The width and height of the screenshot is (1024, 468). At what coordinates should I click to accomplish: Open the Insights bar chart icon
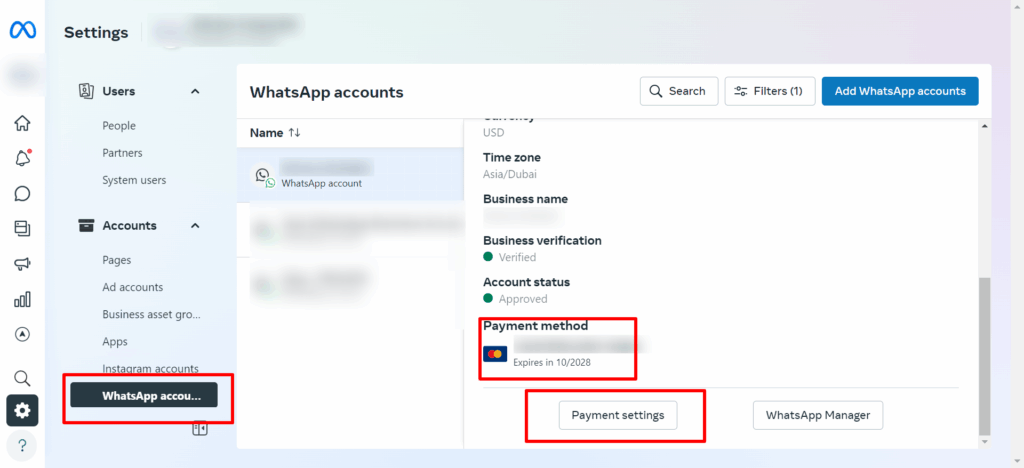tap(22, 299)
